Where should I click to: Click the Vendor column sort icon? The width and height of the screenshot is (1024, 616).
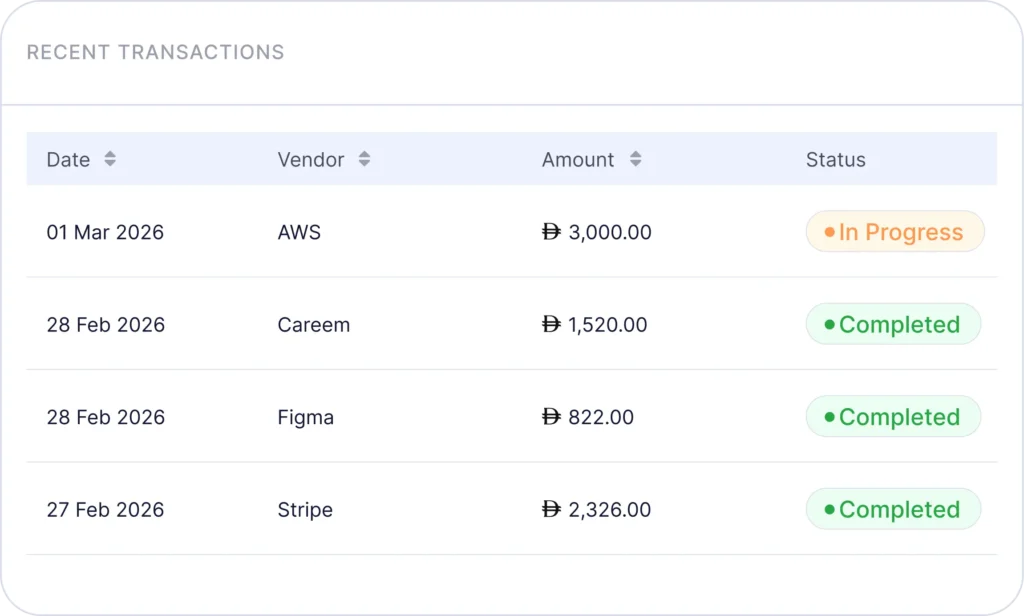click(364, 159)
